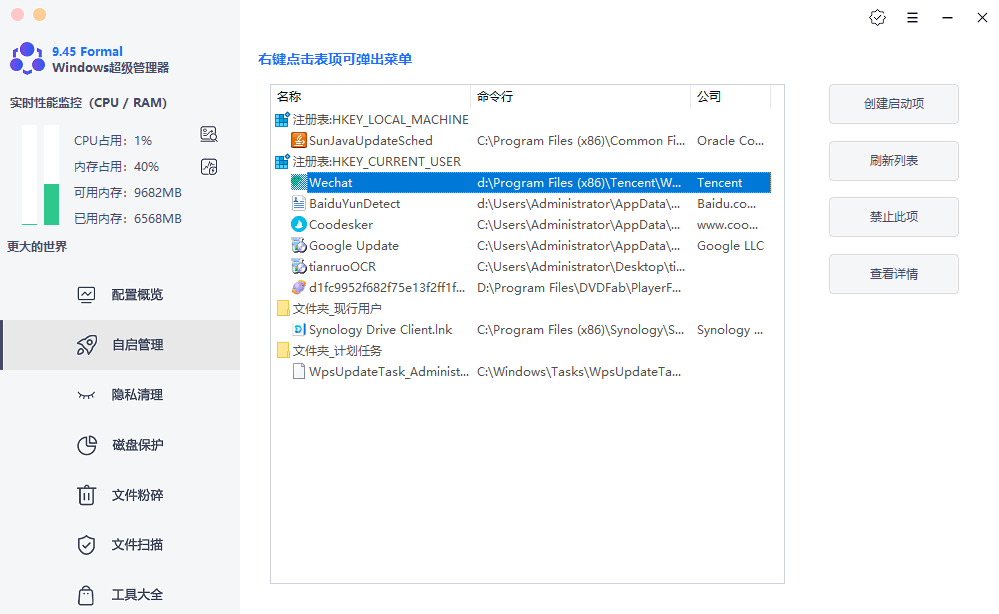The height and width of the screenshot is (614, 999).
Task: Click the 创建启动项 button
Action: click(x=893, y=104)
